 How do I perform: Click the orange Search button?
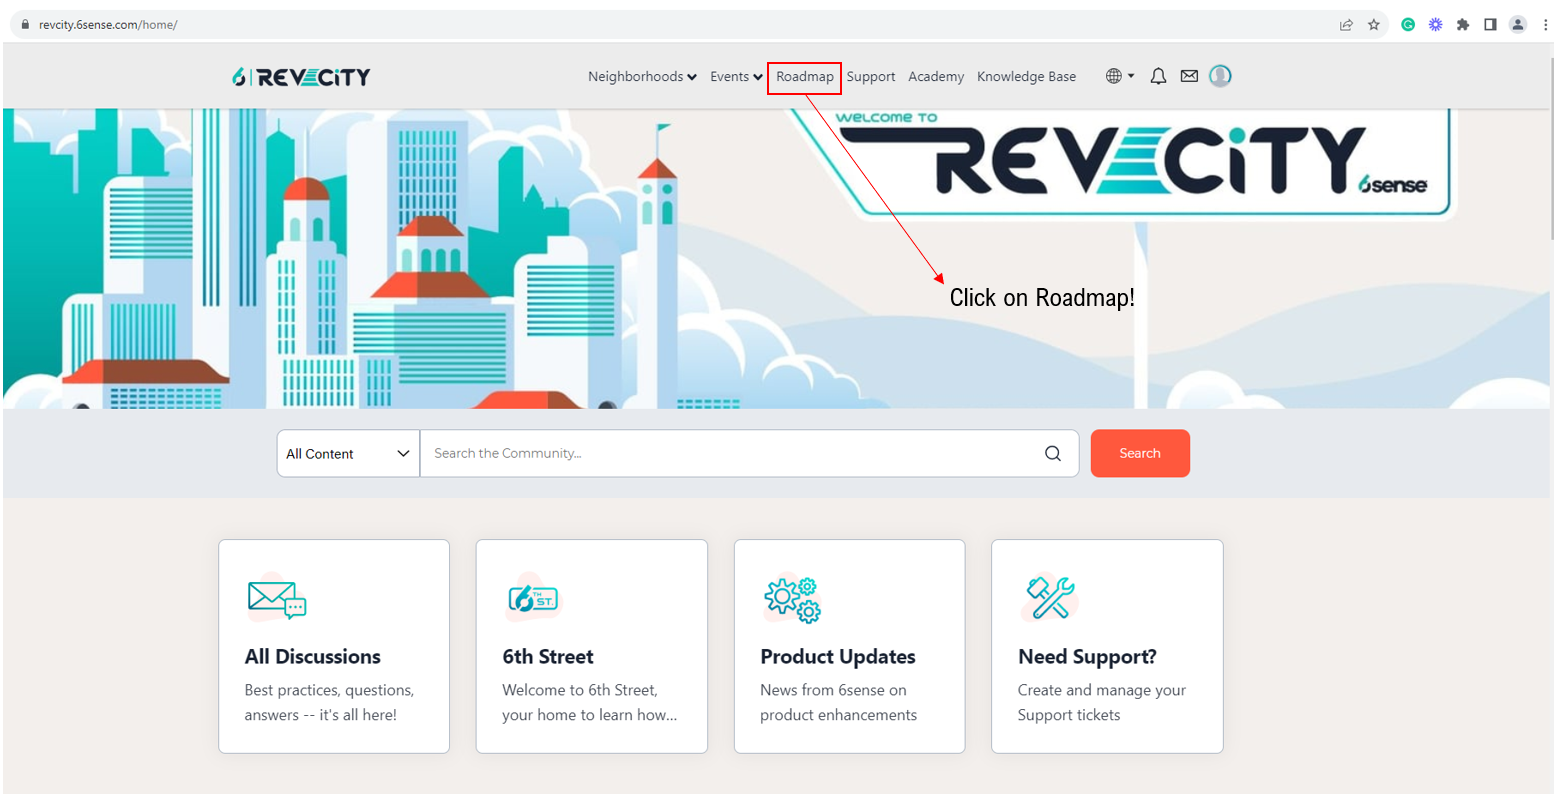coord(1140,453)
